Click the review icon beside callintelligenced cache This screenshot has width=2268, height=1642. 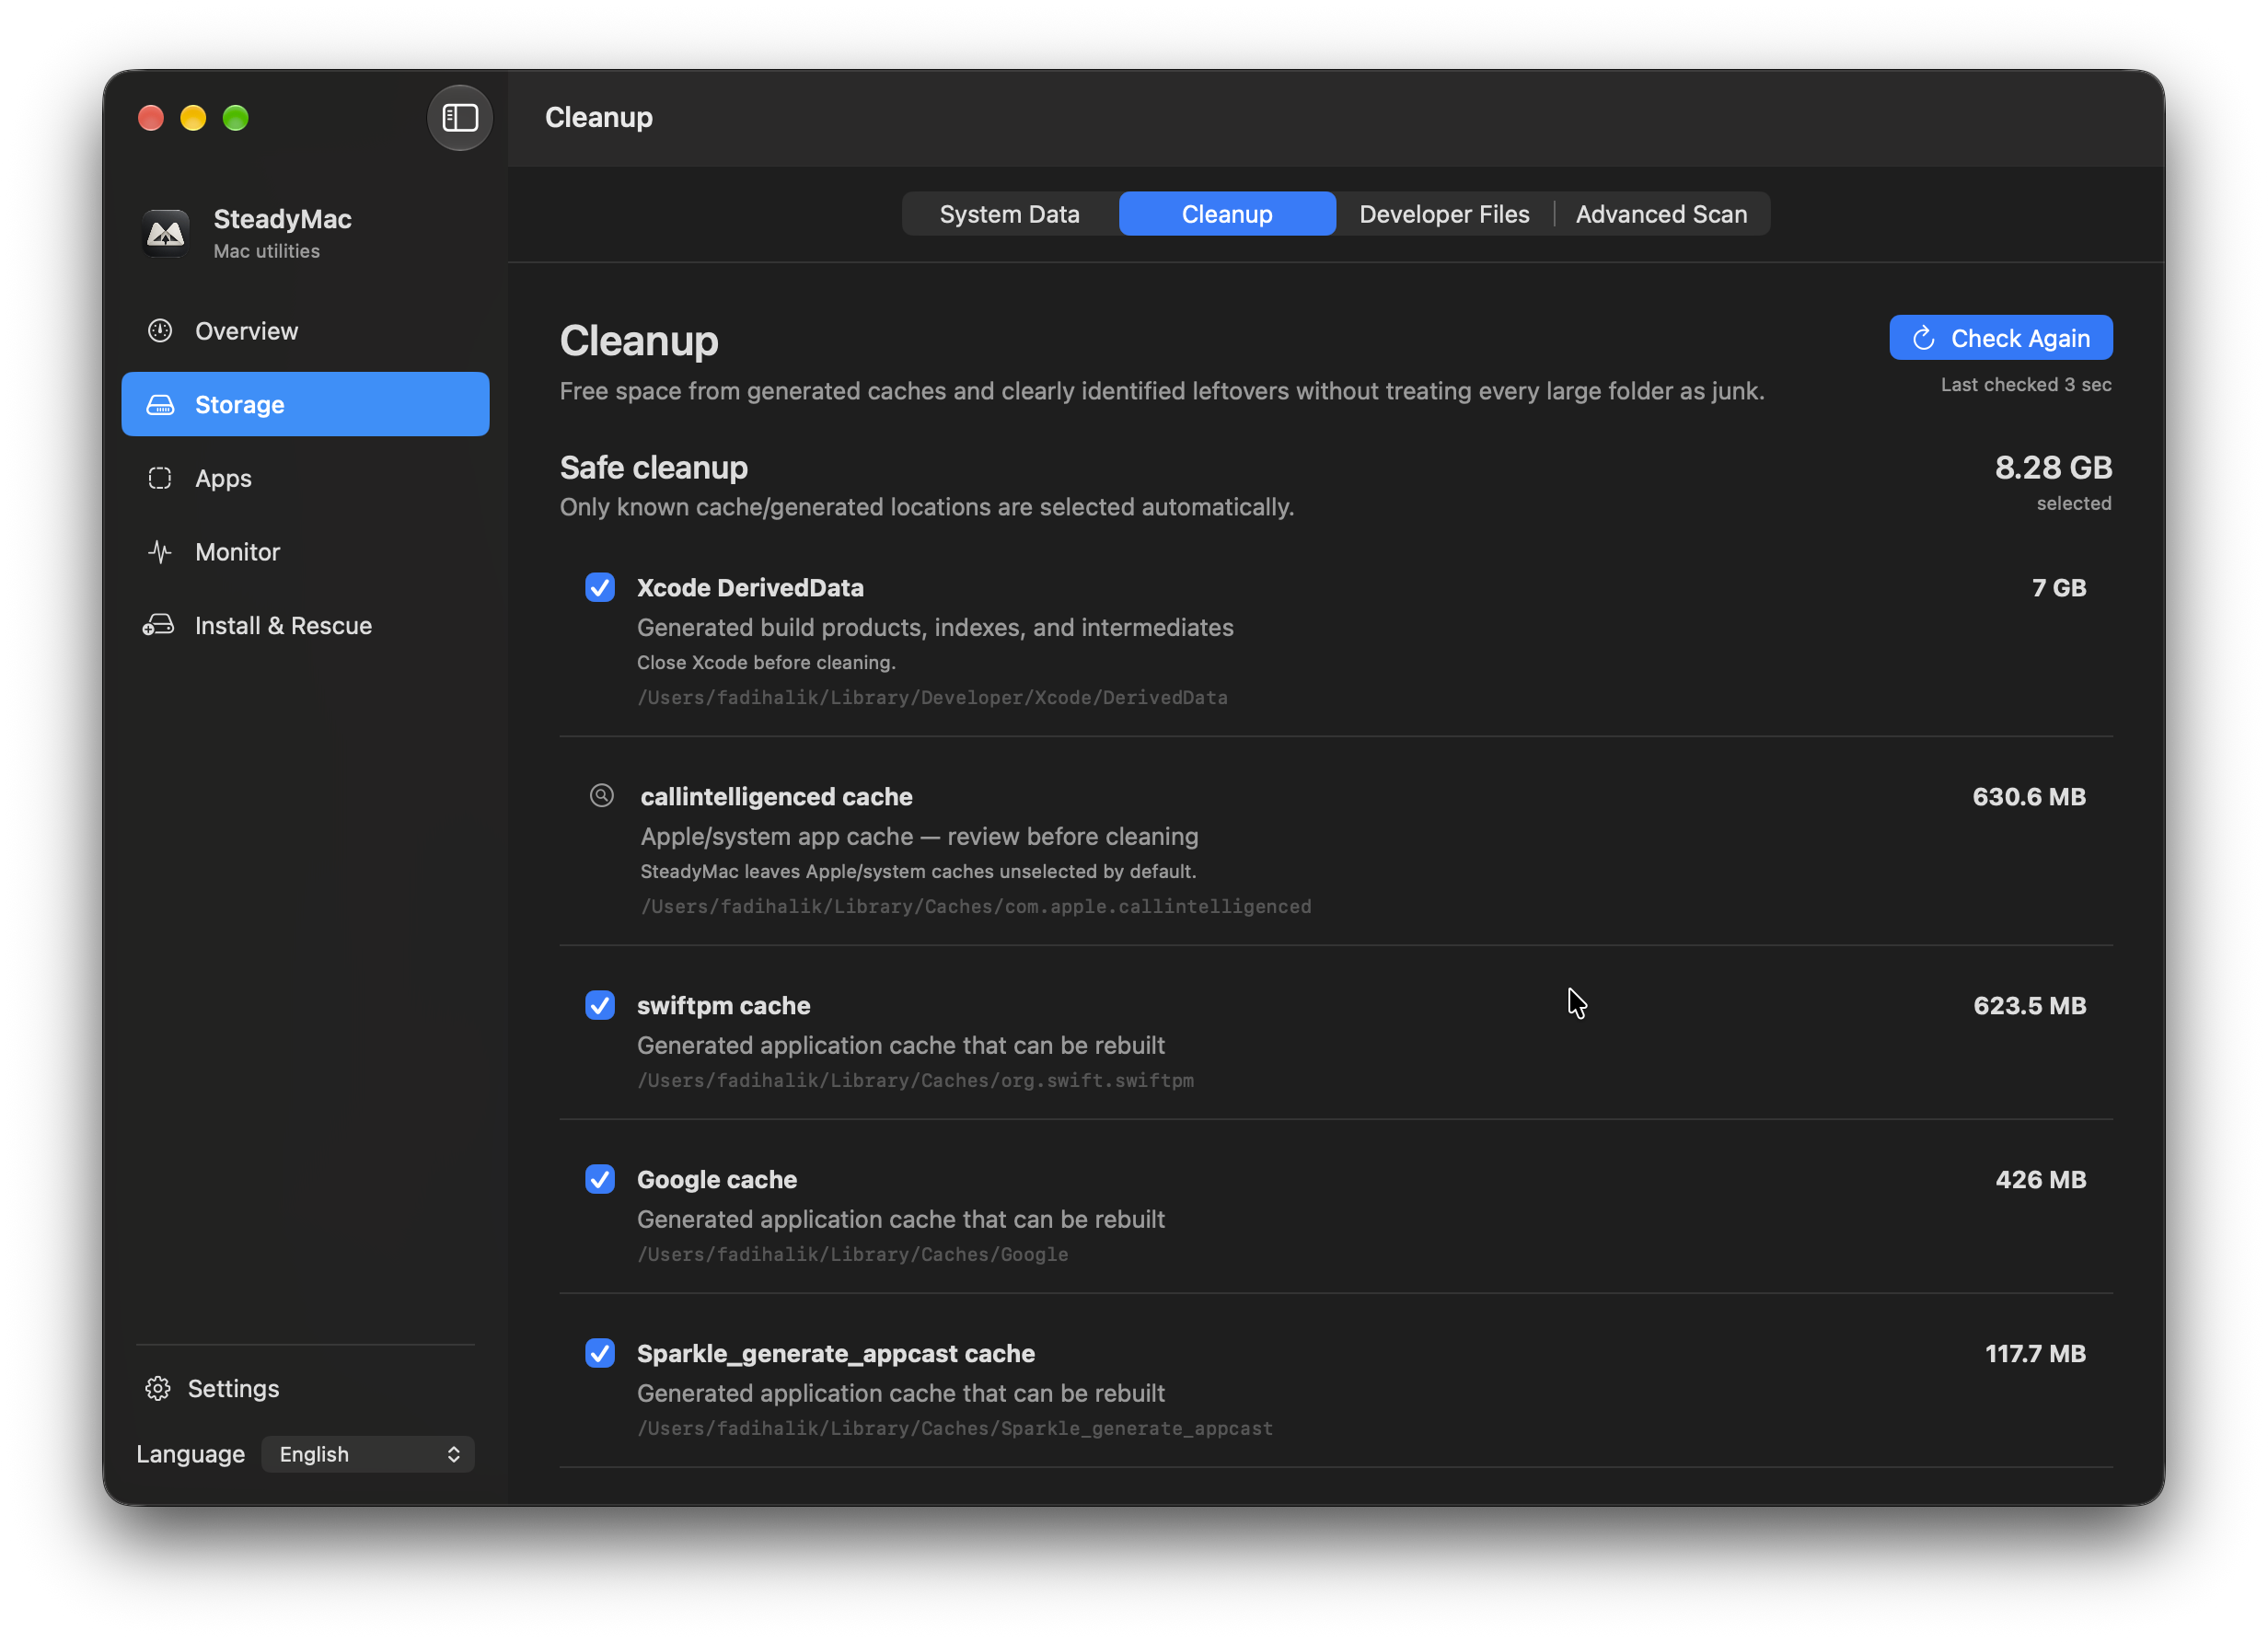602,796
